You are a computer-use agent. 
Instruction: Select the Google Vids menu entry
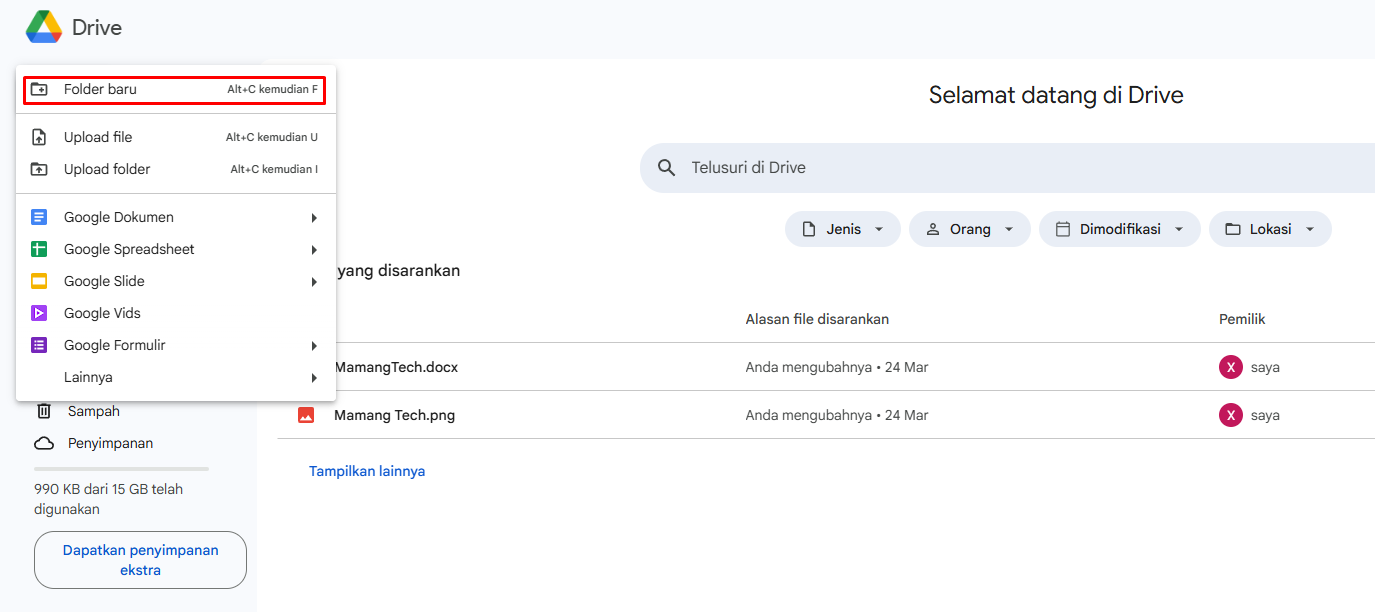point(175,313)
